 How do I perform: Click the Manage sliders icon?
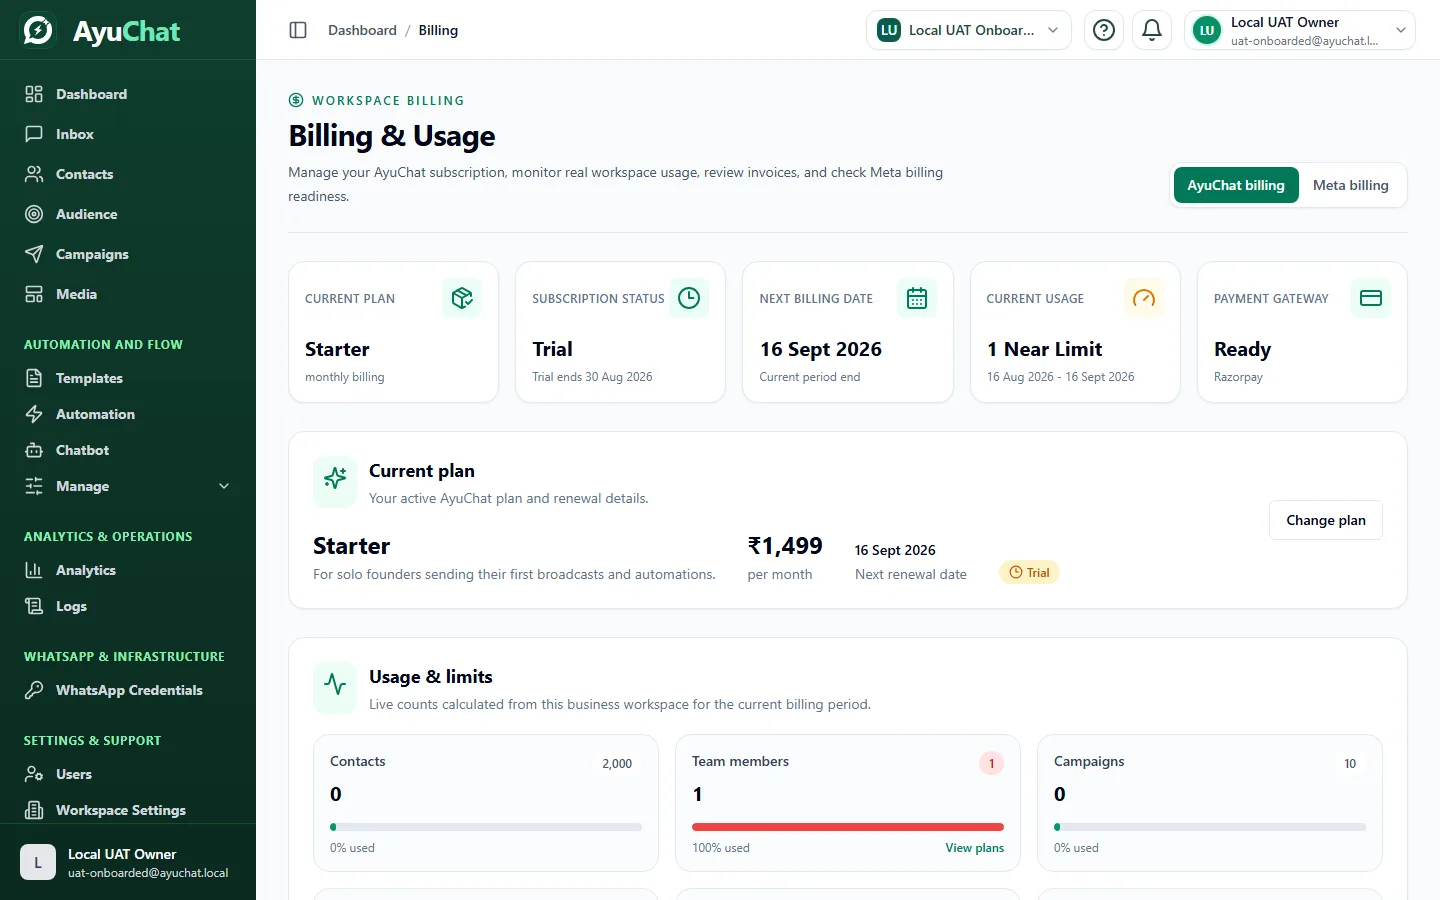coord(34,486)
